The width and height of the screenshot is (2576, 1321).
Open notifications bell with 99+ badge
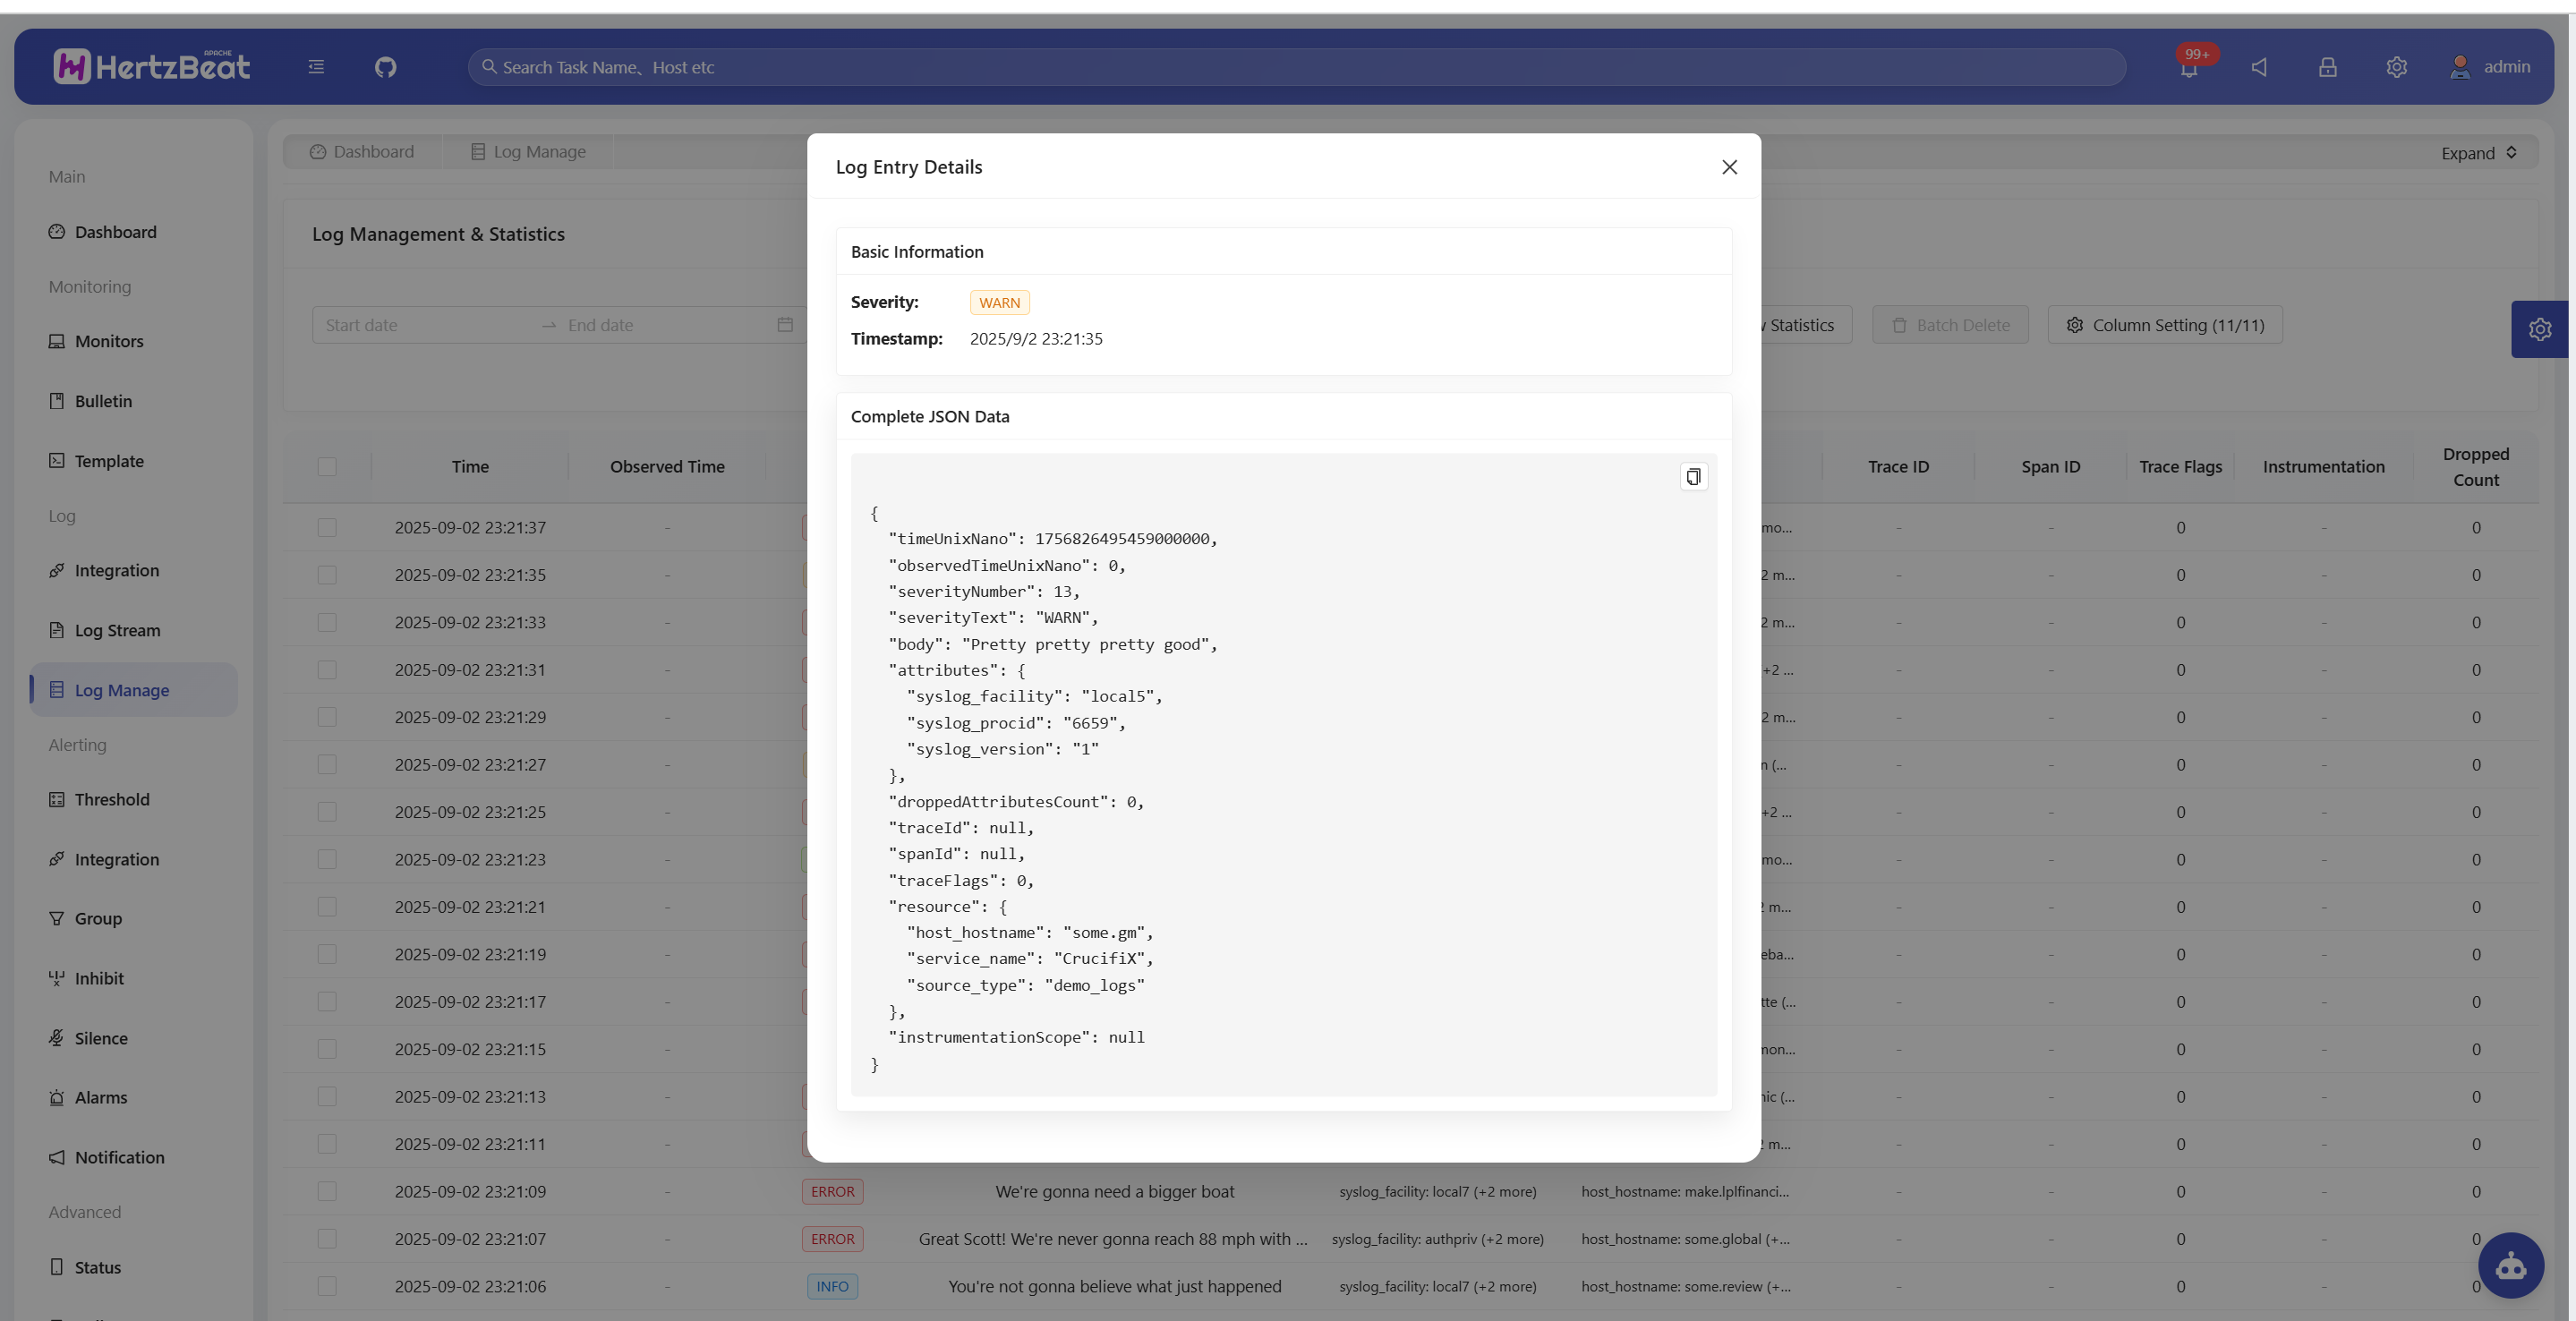[x=2189, y=67]
